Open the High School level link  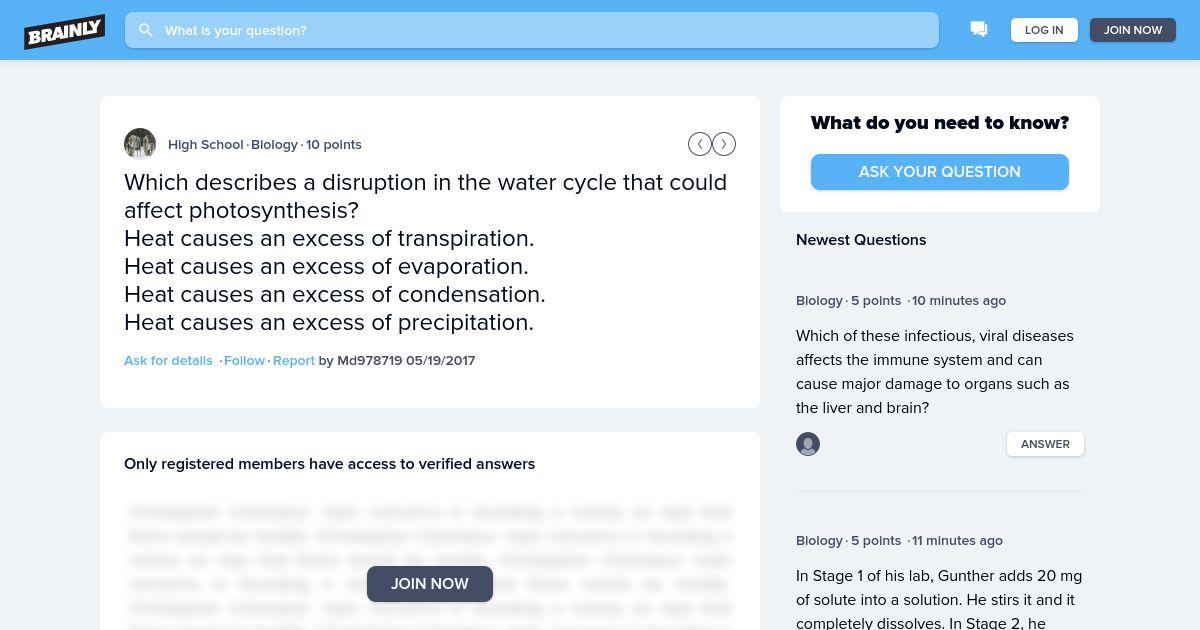(206, 144)
